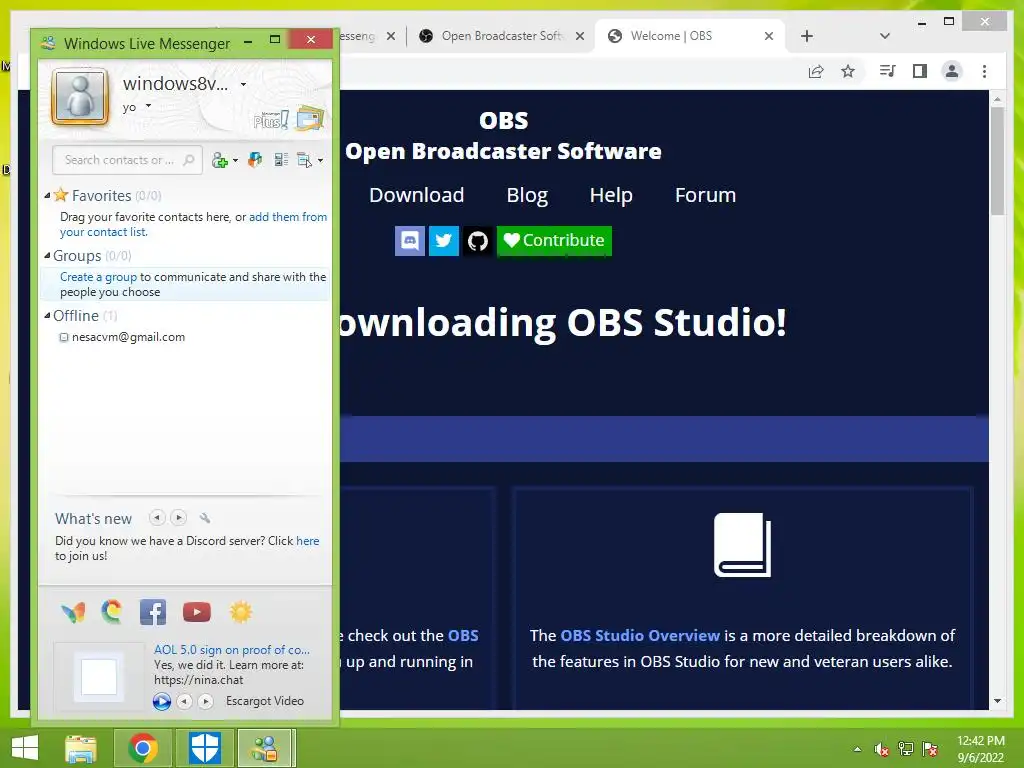This screenshot has width=1024, height=768.
Task: Close the Open Broadcaster Software tab
Action: point(580,36)
